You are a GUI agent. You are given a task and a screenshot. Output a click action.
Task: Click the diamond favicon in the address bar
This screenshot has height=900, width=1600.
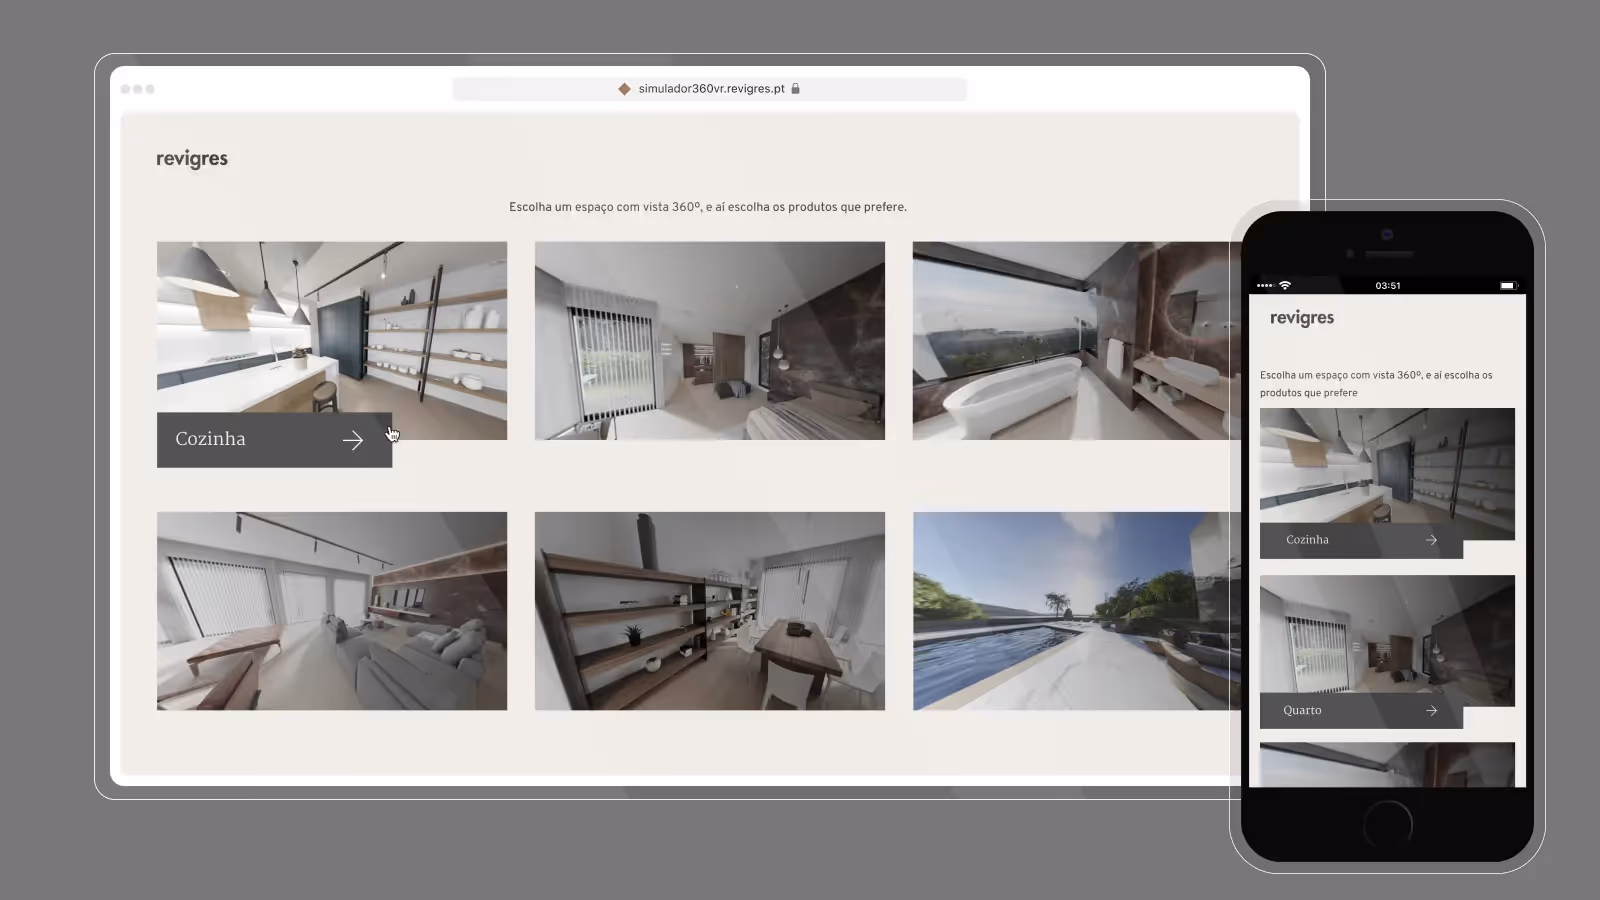(624, 89)
